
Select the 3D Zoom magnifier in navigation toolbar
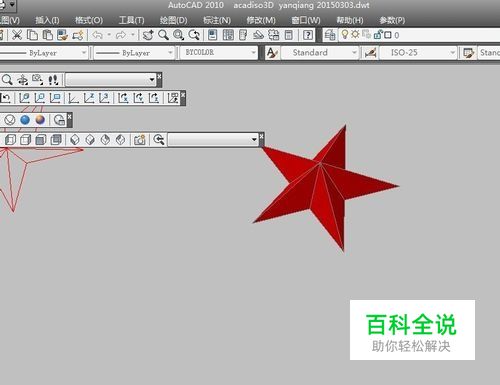(7, 80)
